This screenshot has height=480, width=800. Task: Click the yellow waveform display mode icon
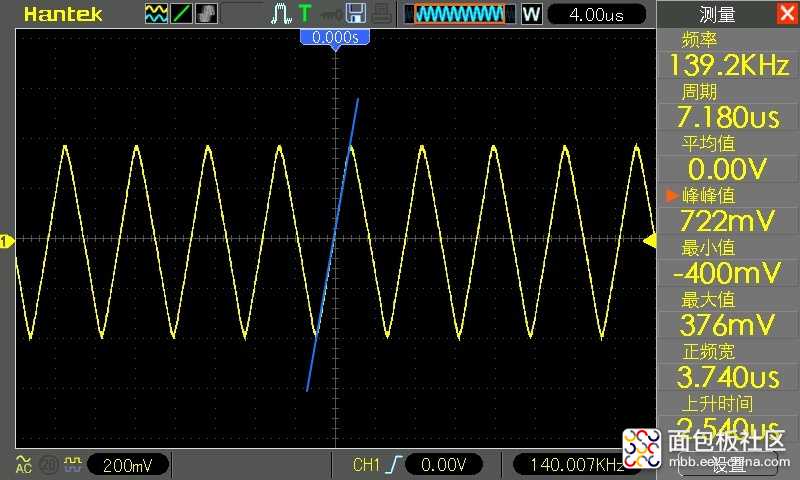pyautogui.click(x=156, y=14)
